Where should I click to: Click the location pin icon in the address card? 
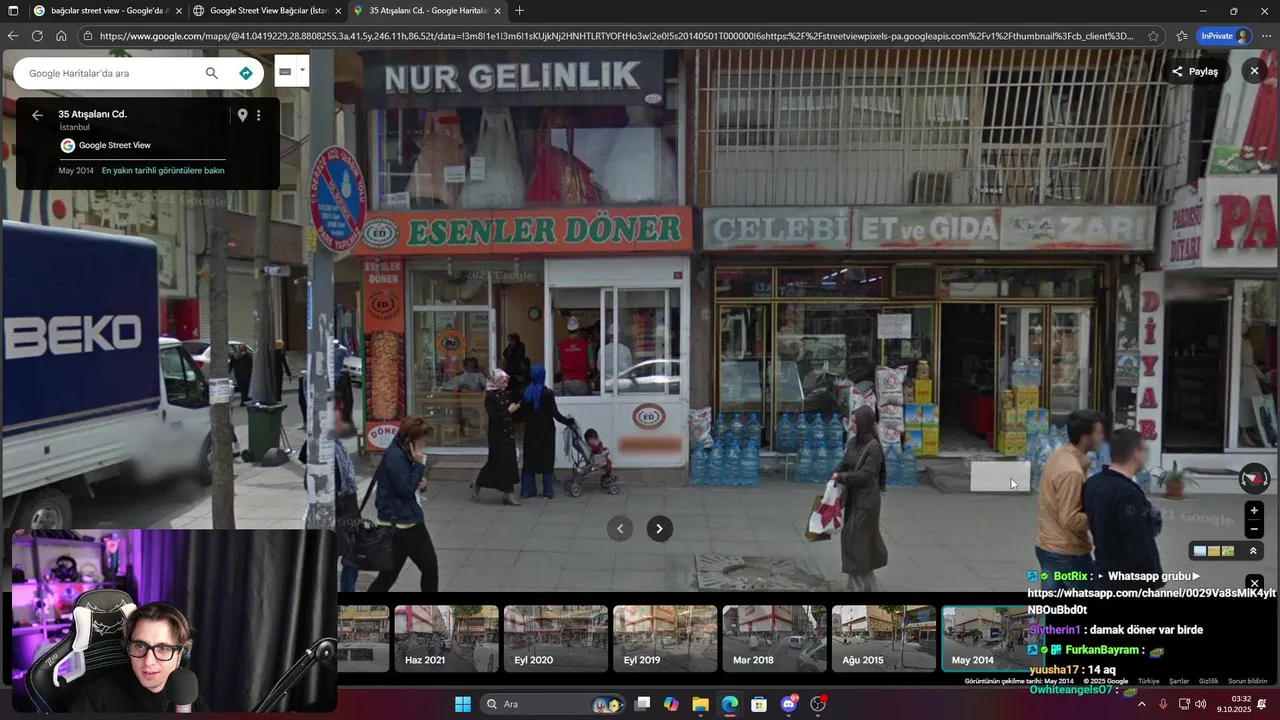click(242, 115)
